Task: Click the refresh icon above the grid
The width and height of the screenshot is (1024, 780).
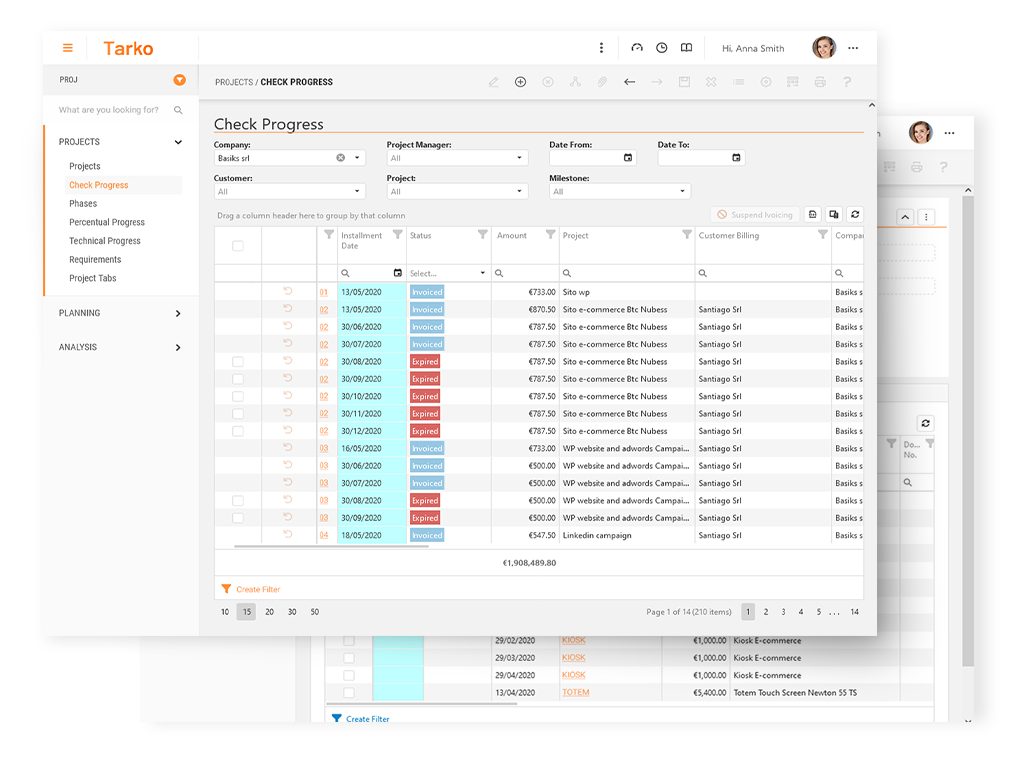Action: [x=855, y=214]
